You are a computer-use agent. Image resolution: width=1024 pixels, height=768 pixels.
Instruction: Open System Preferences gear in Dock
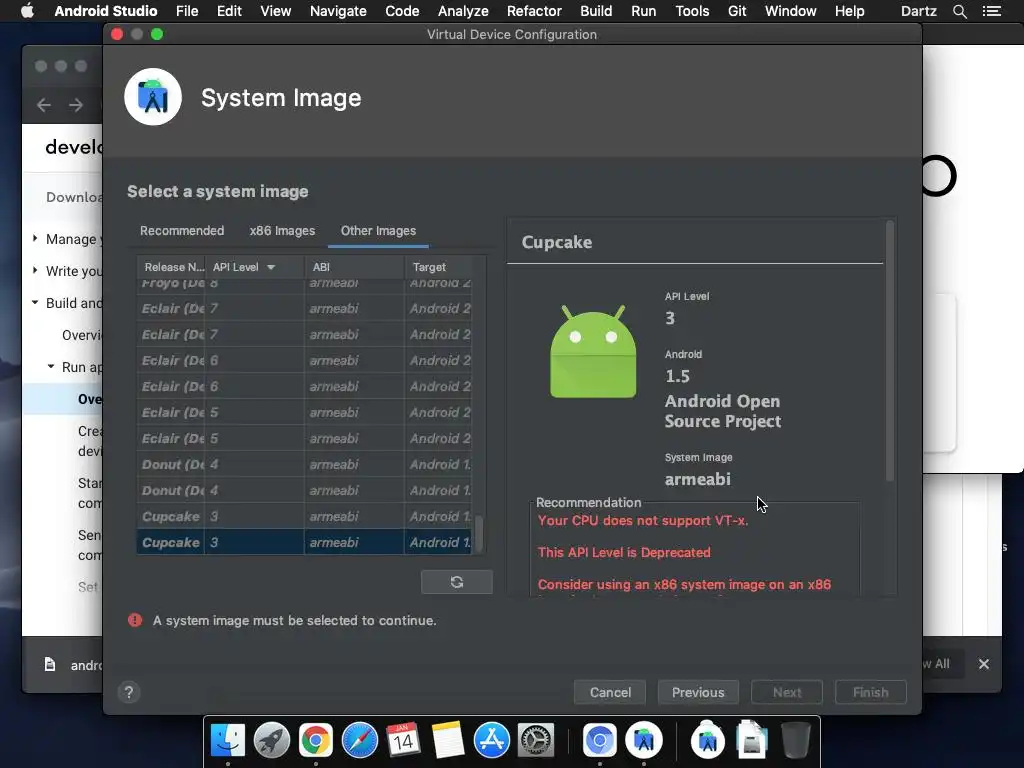point(536,741)
